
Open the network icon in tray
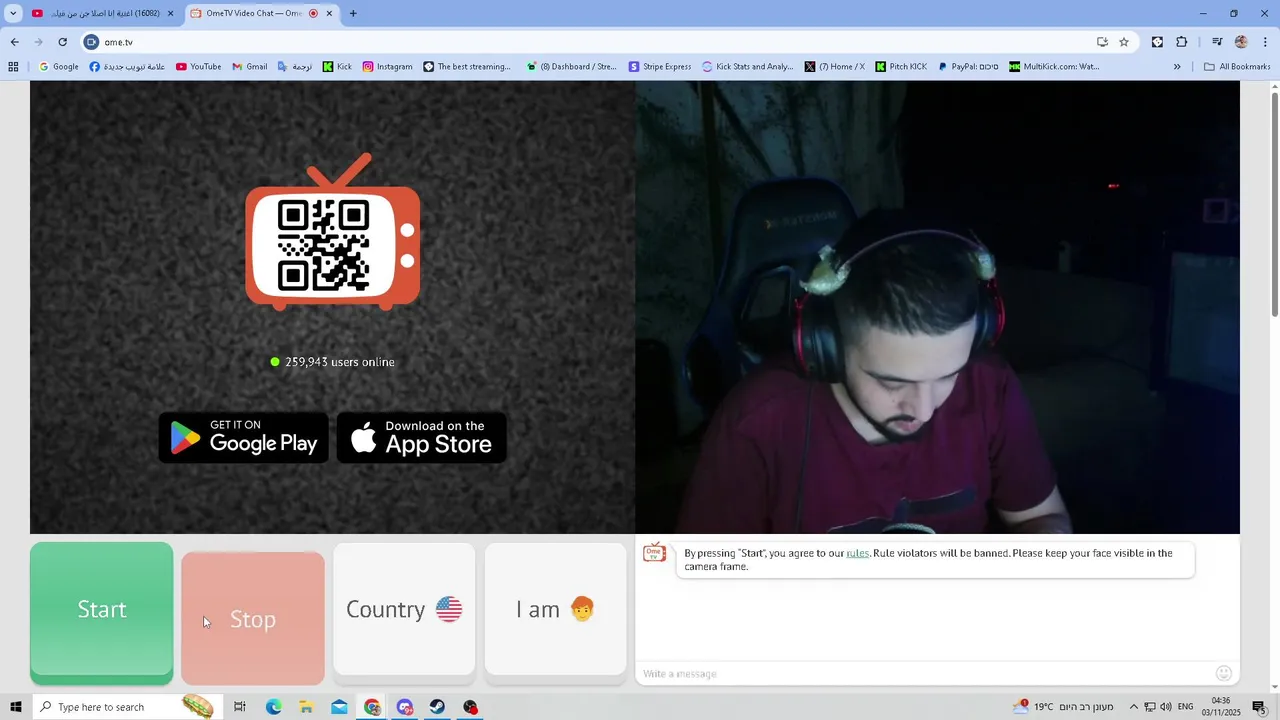pyautogui.click(x=1150, y=707)
